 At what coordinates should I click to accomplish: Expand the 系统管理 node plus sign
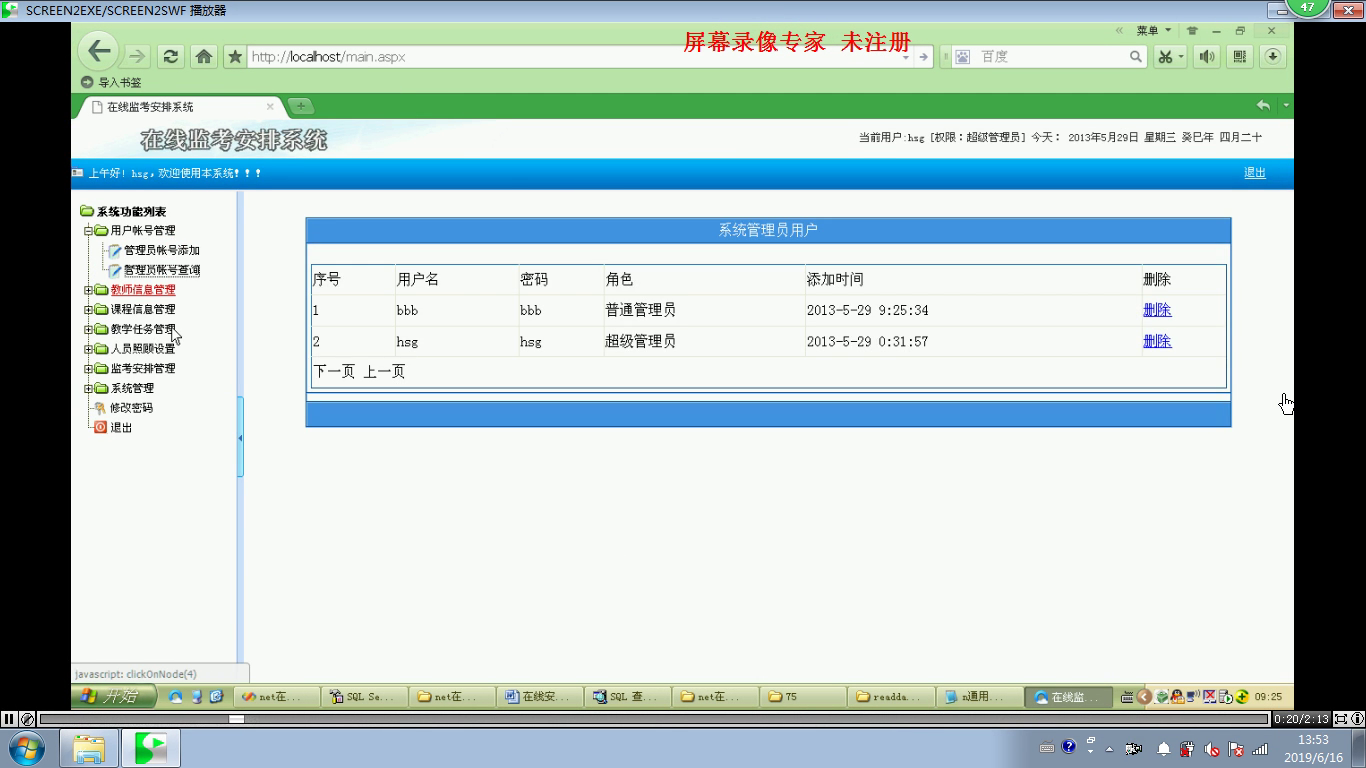(88, 388)
